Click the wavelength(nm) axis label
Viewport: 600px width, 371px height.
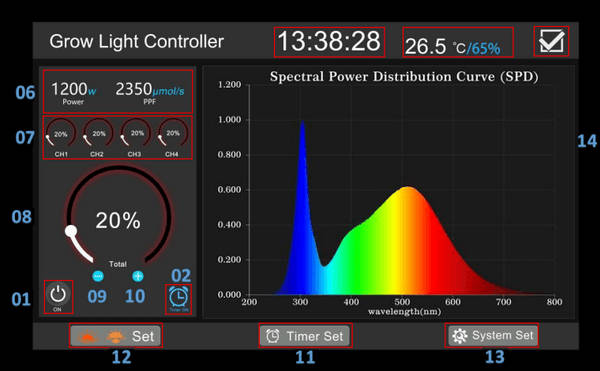click(404, 312)
